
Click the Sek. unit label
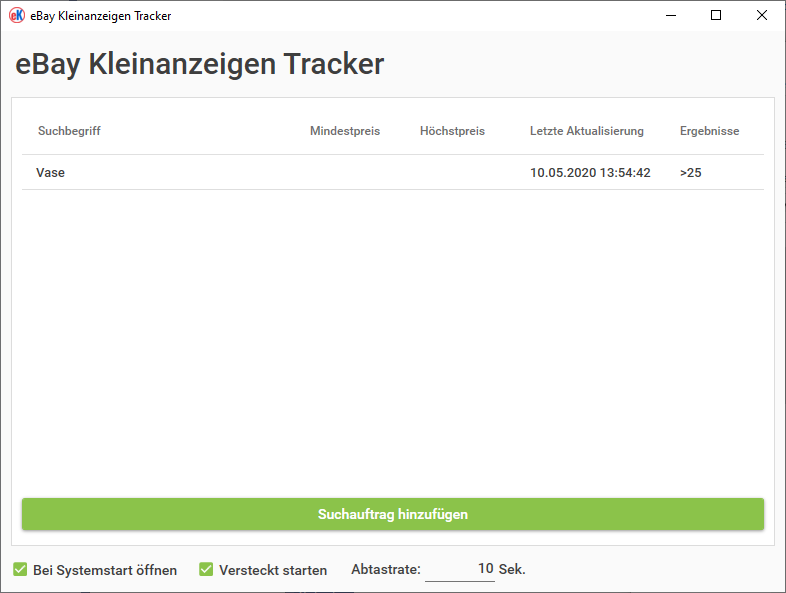[x=512, y=569]
